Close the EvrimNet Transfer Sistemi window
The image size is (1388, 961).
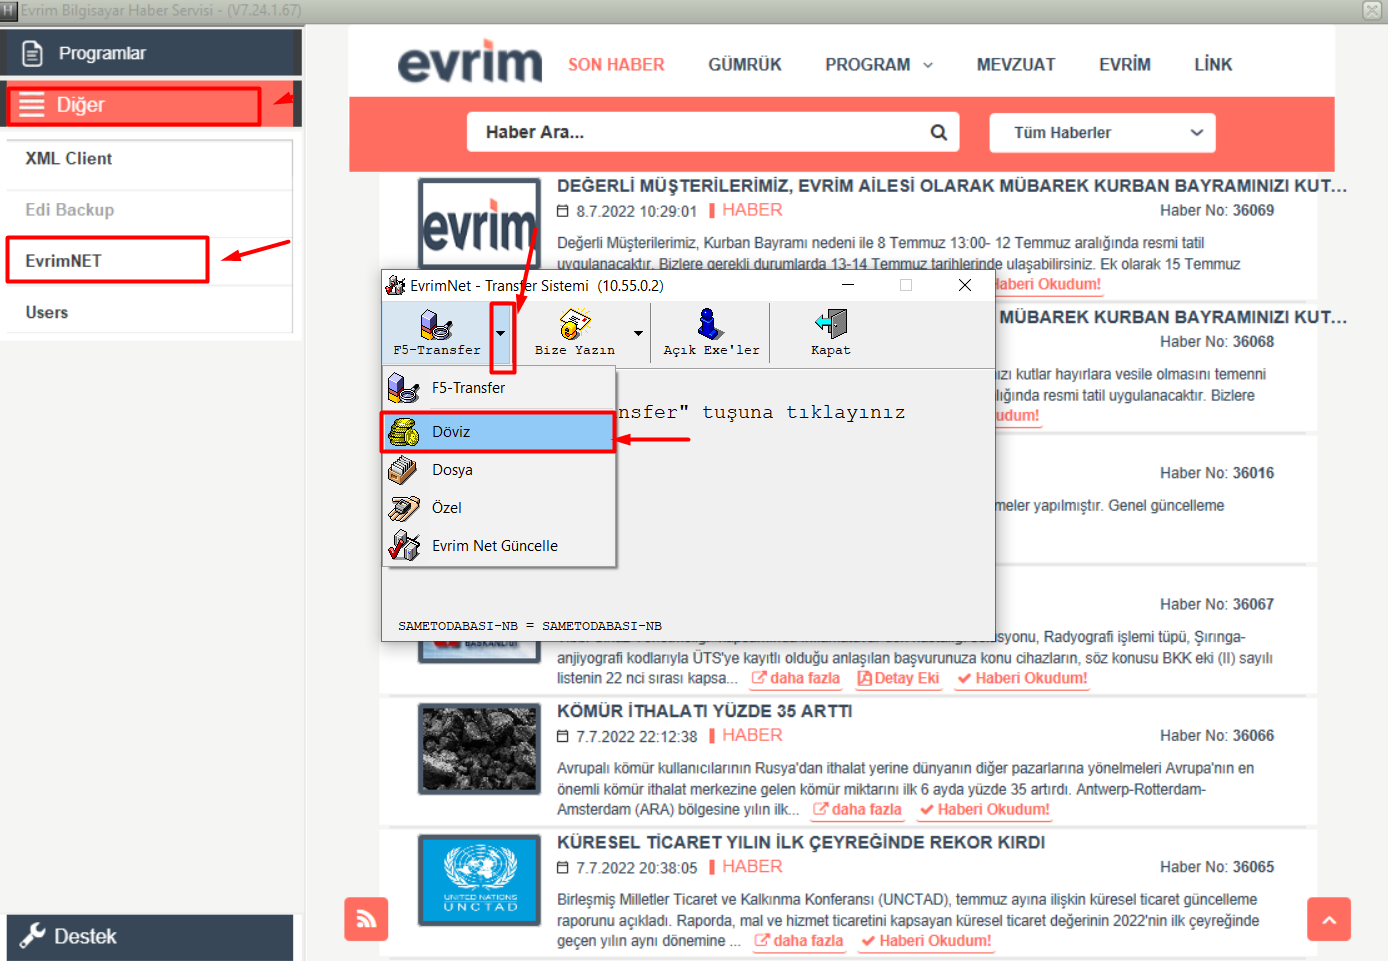click(x=965, y=285)
